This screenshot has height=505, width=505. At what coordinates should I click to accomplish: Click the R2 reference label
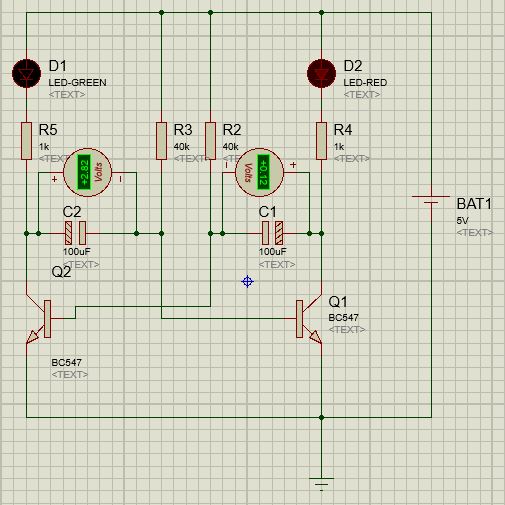(232, 130)
